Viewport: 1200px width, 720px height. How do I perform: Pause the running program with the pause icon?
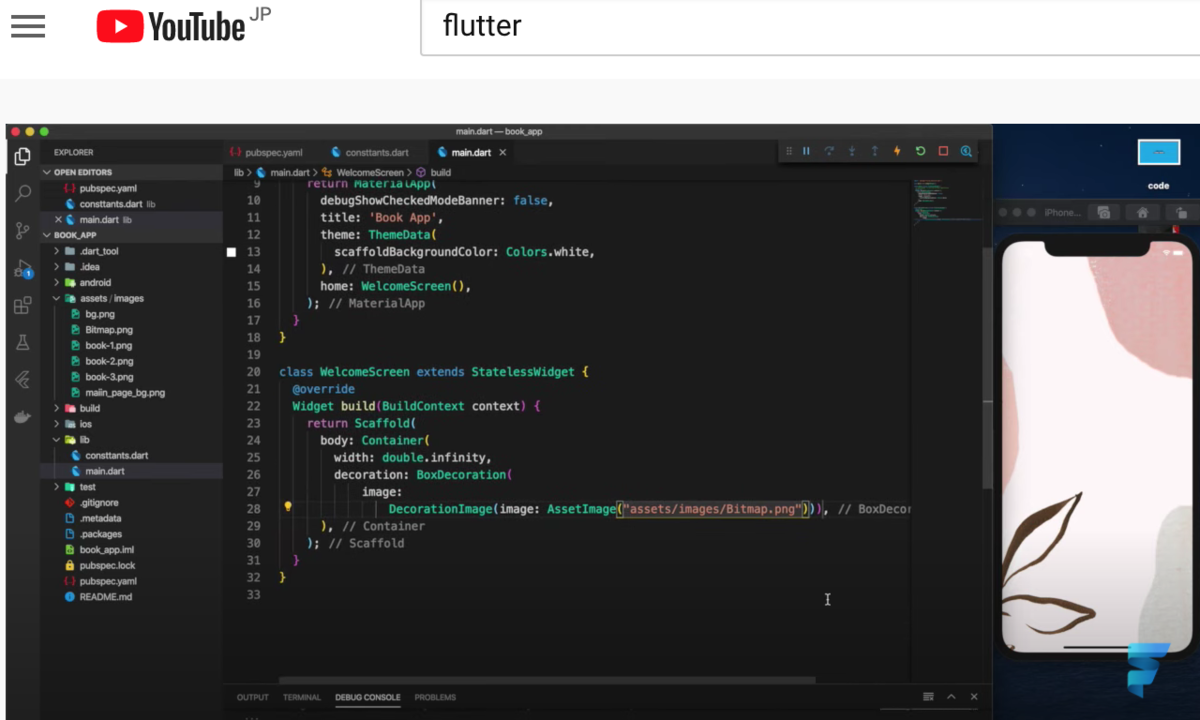click(x=806, y=151)
